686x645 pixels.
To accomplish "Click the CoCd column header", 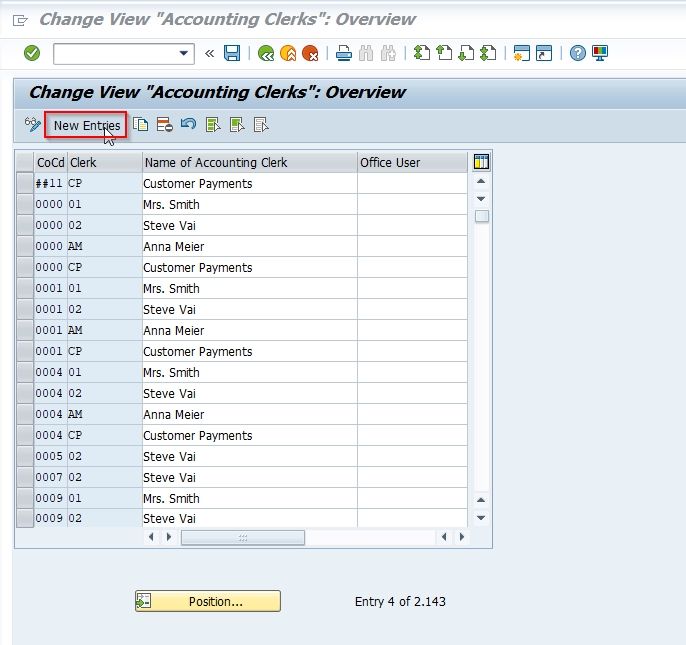I will tap(50, 162).
